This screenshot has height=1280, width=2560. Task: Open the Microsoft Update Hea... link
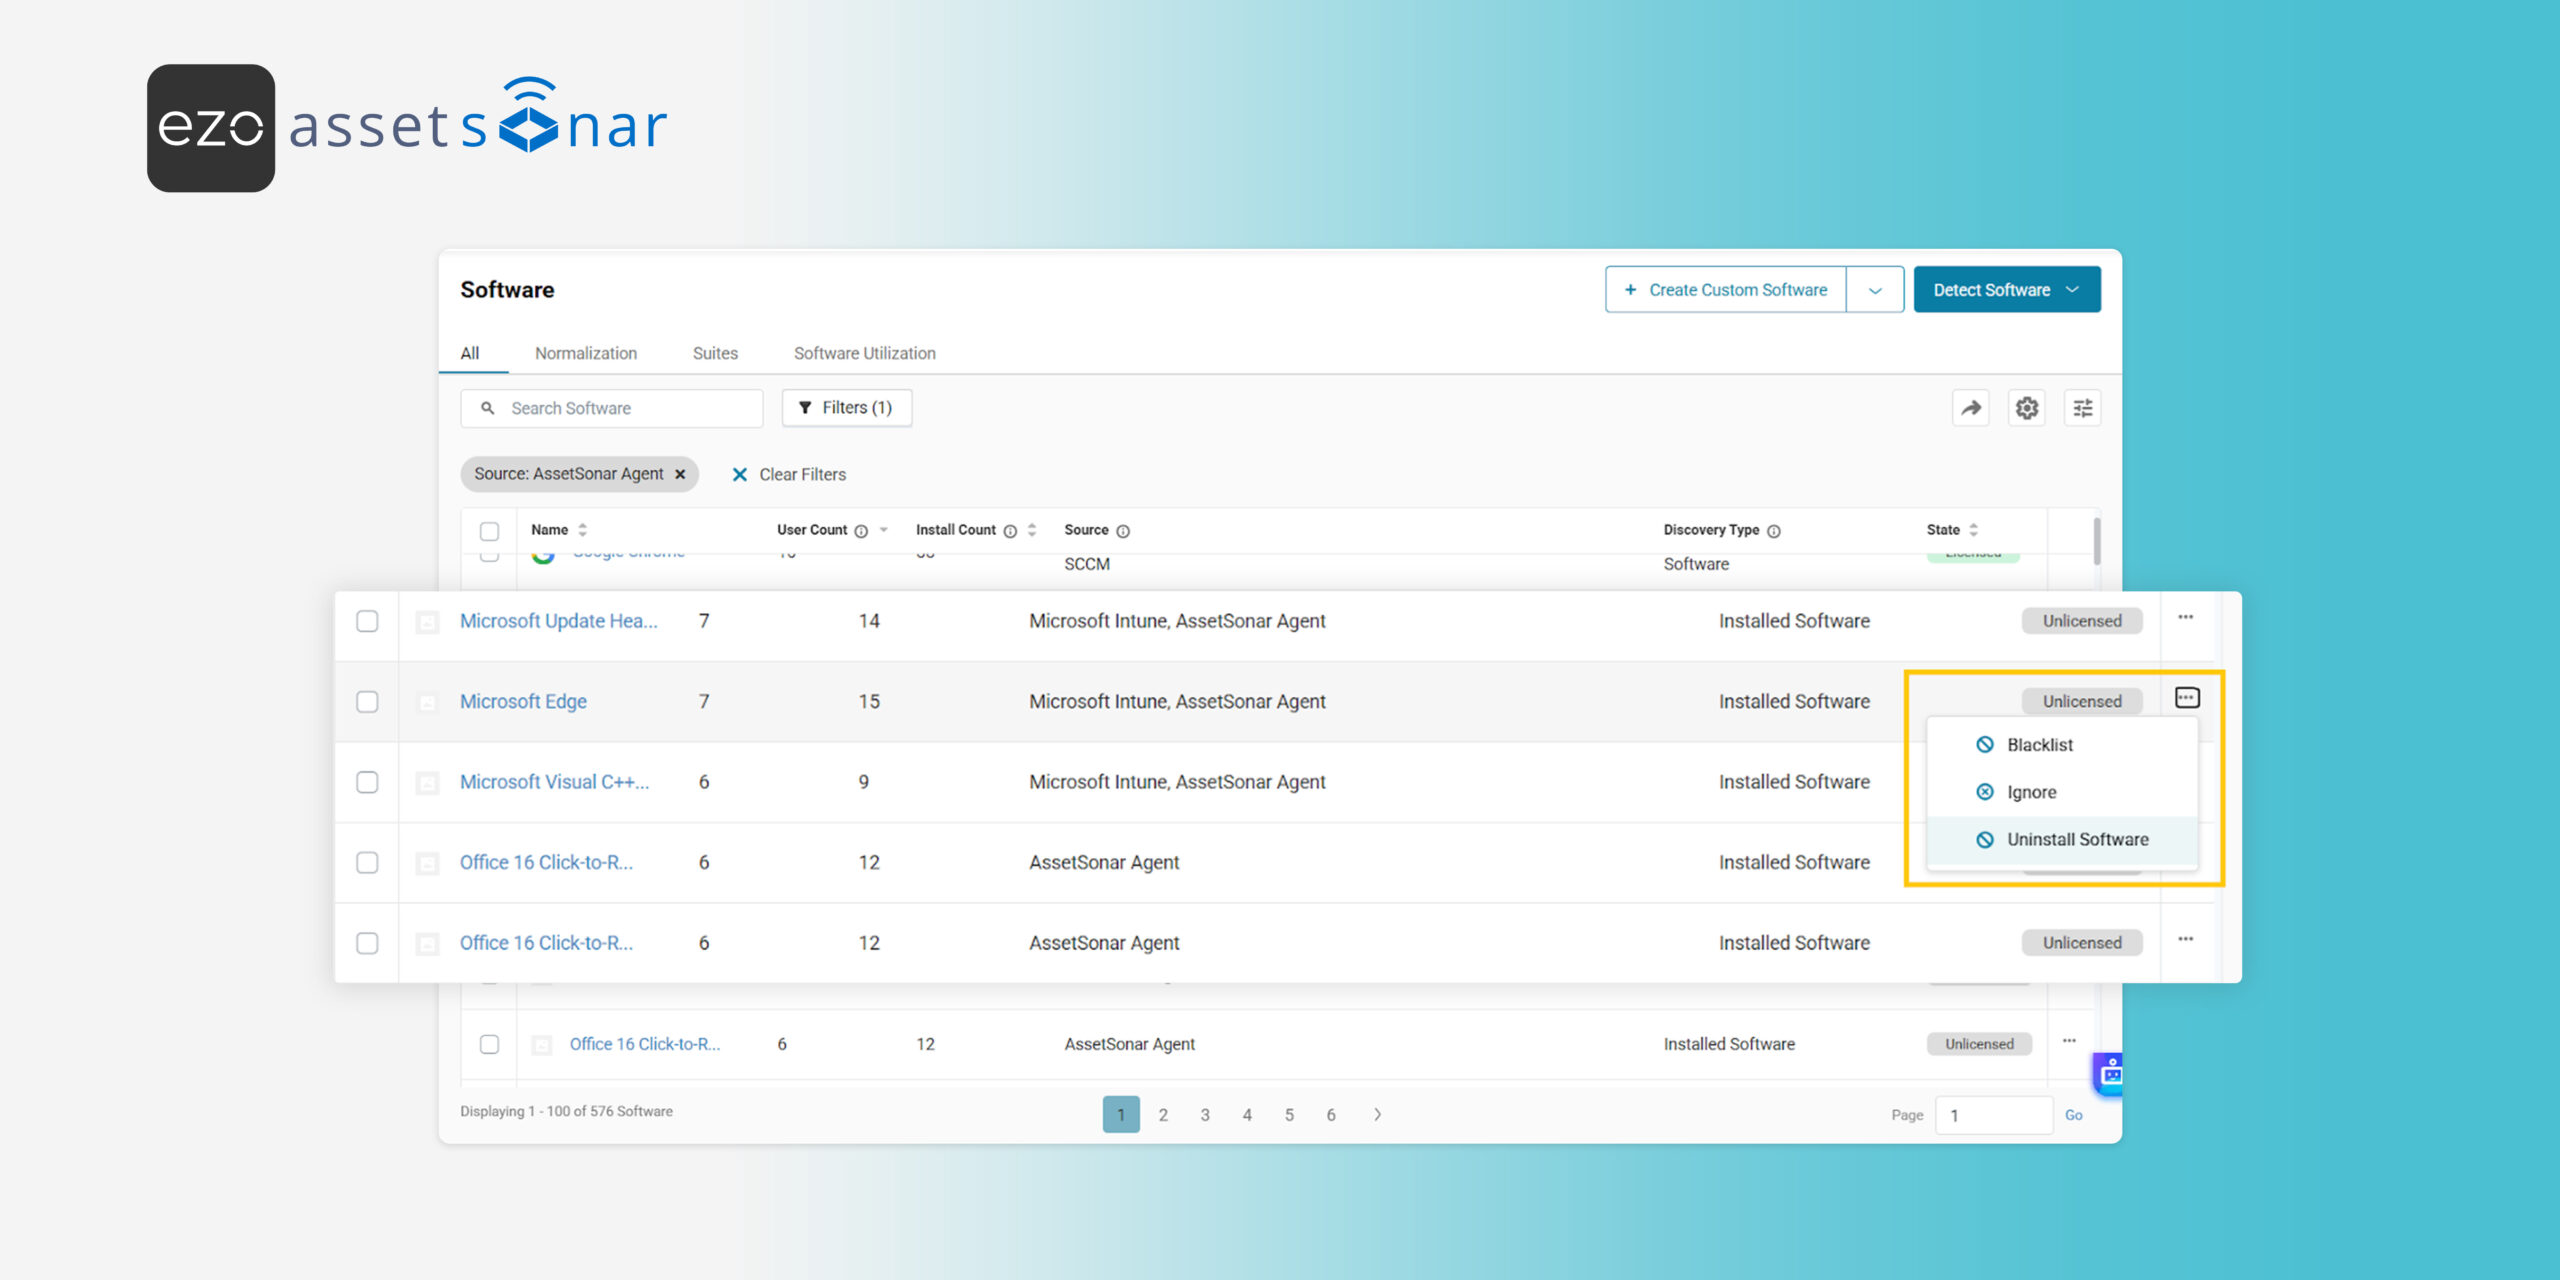[x=558, y=621]
